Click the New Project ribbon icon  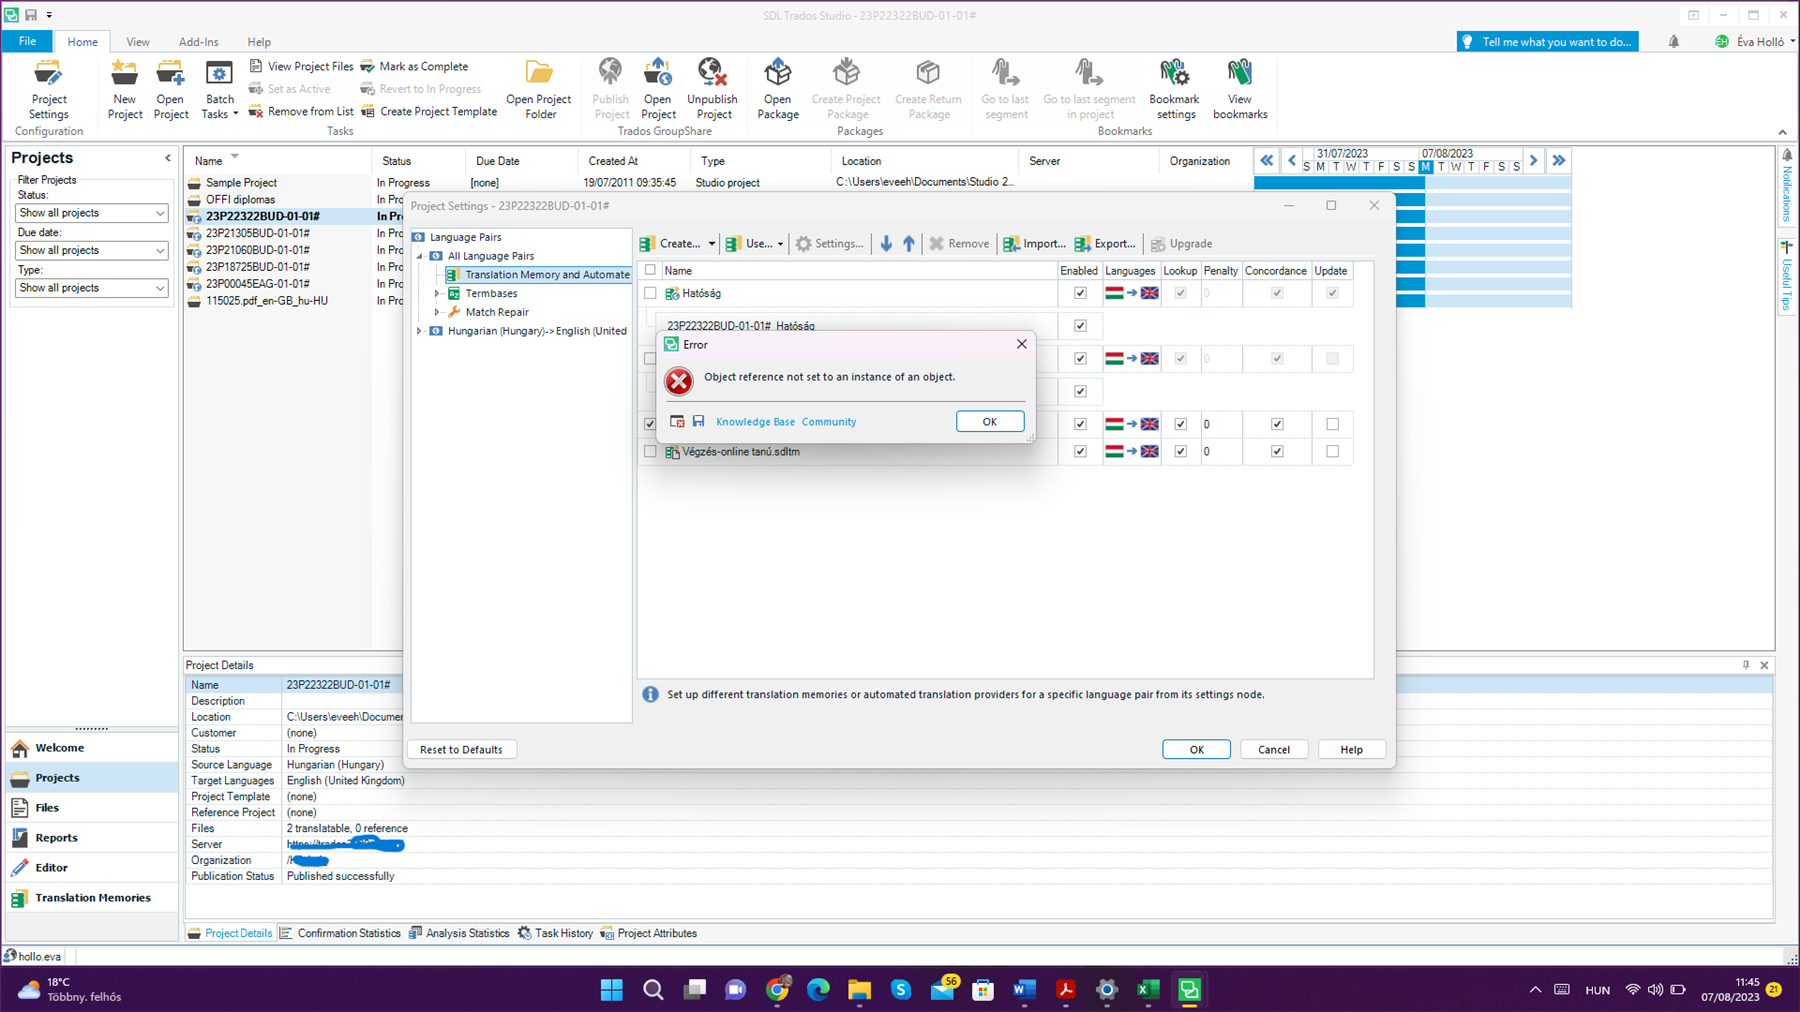click(x=124, y=90)
